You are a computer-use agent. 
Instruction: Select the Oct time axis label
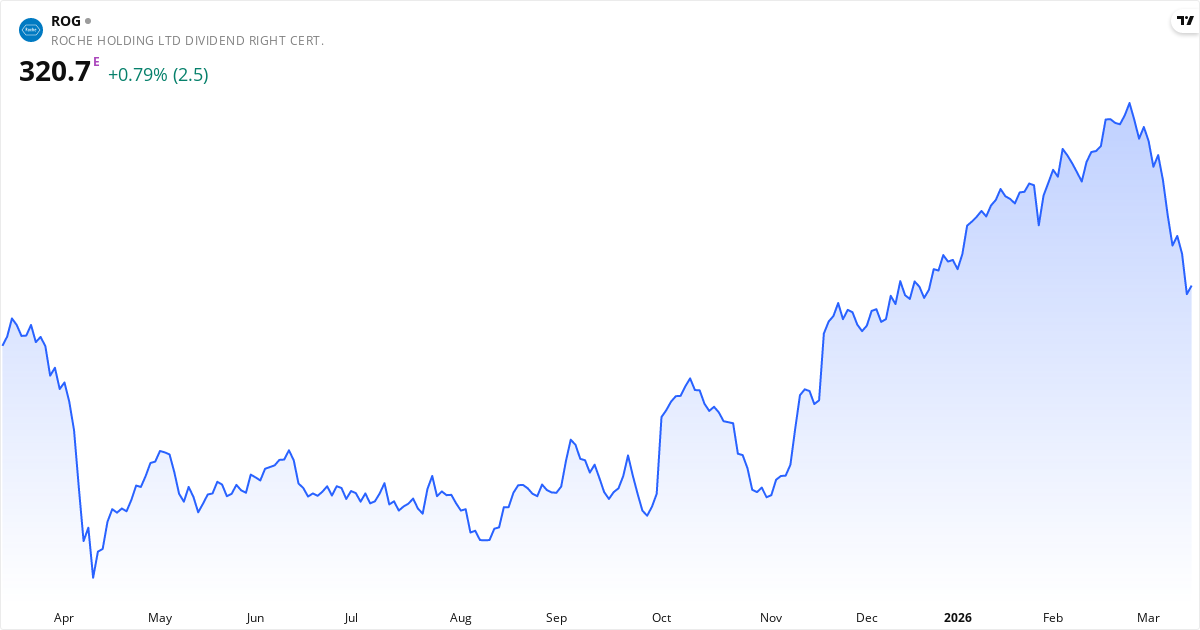(661, 618)
